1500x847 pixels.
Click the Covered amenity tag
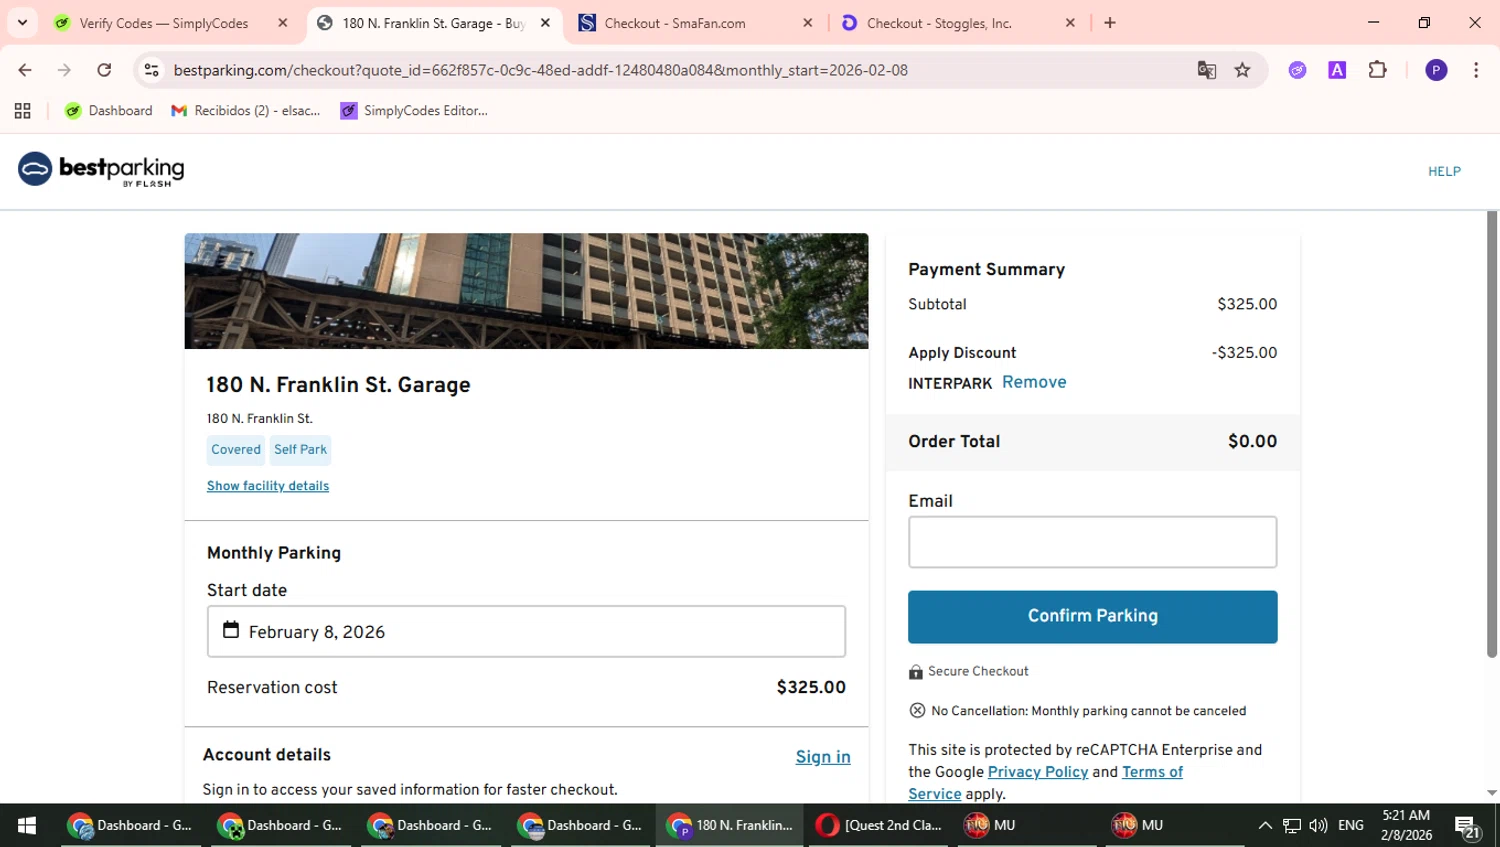coord(236,450)
